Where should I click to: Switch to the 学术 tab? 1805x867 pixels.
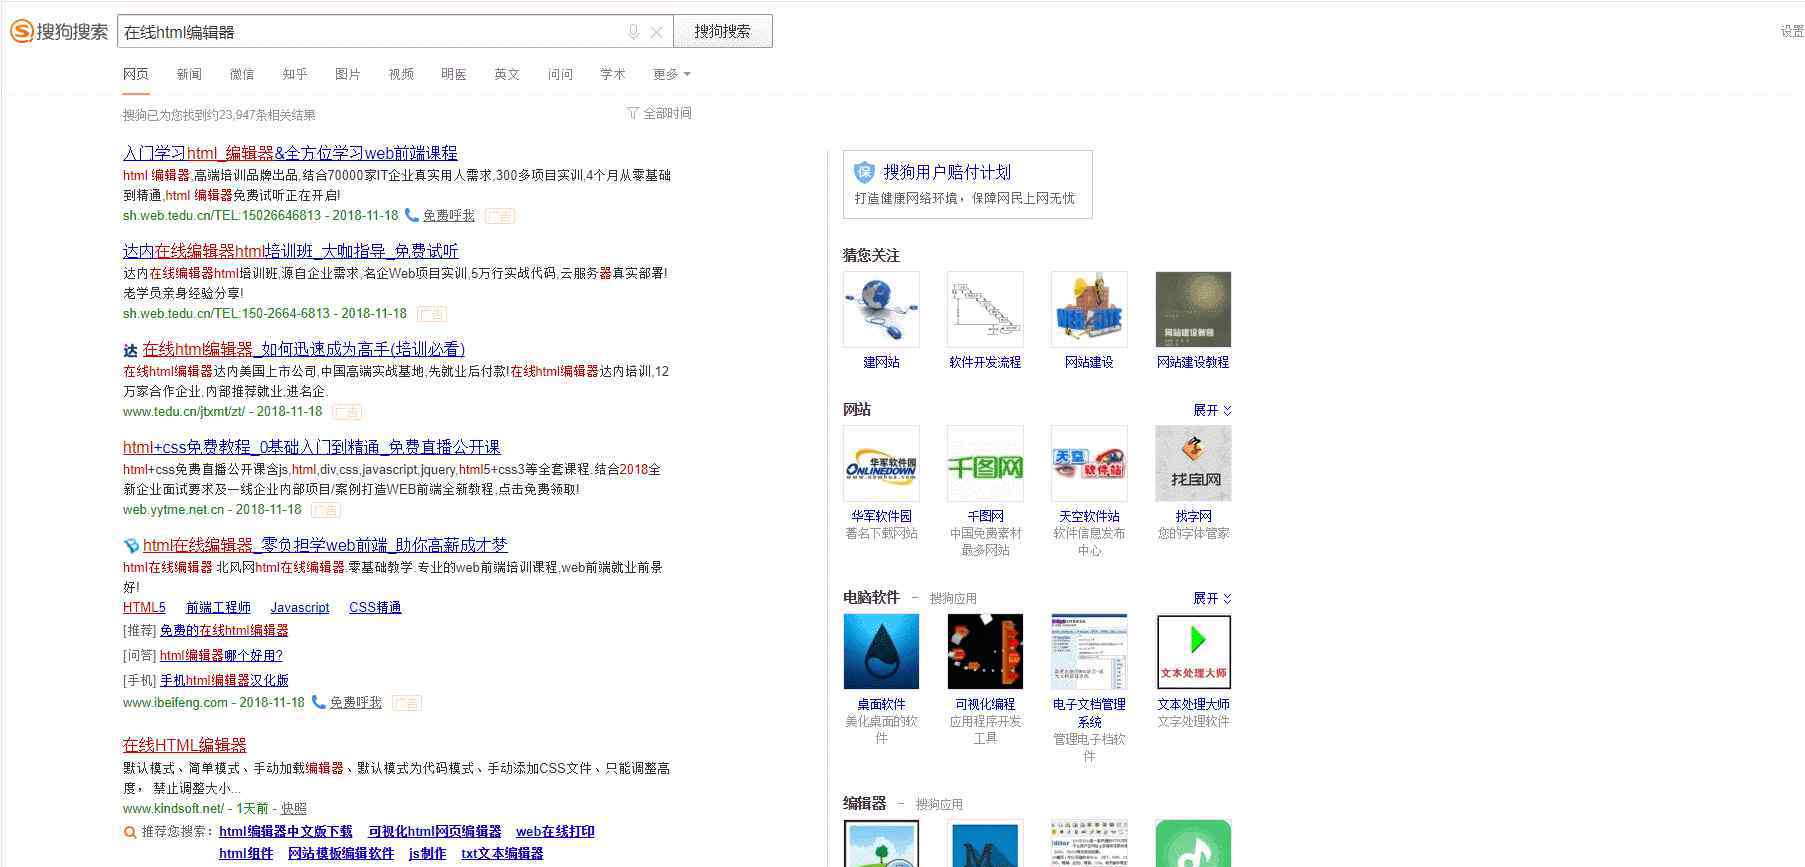coord(613,74)
